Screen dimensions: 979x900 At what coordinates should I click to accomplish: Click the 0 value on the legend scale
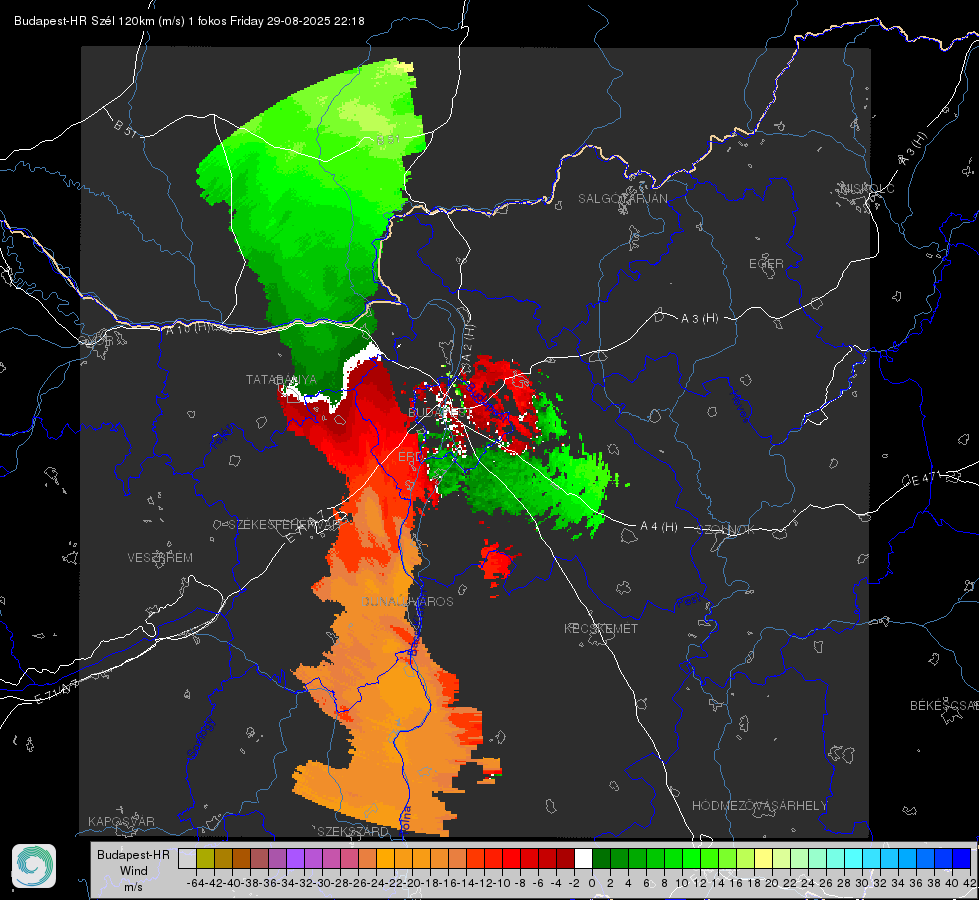[x=592, y=883]
